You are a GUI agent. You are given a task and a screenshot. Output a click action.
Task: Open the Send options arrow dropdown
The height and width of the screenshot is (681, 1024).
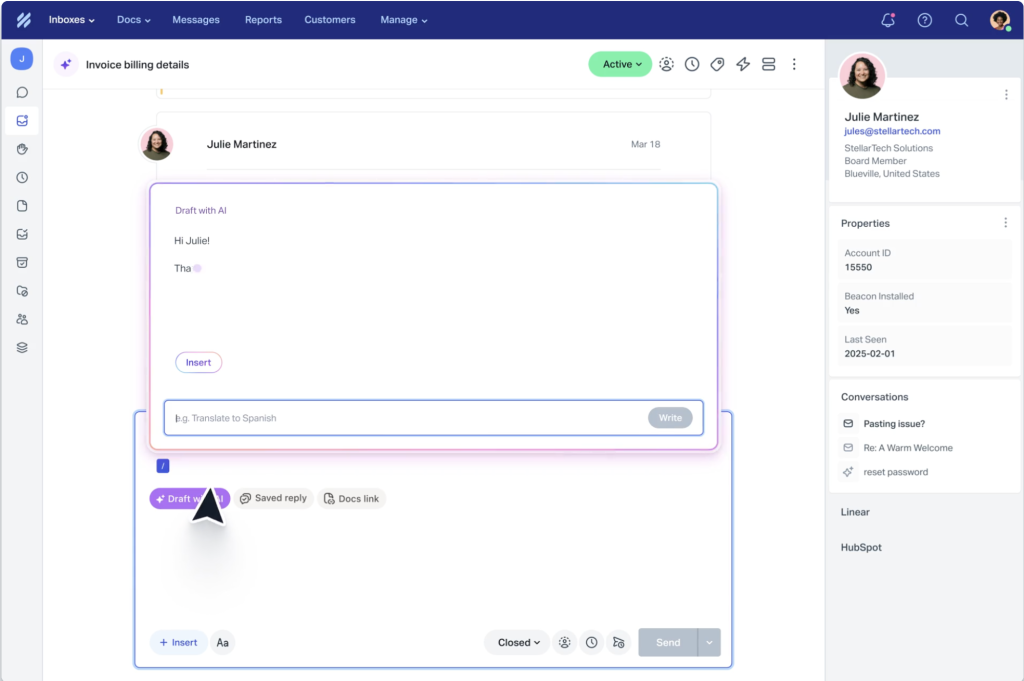tap(709, 643)
